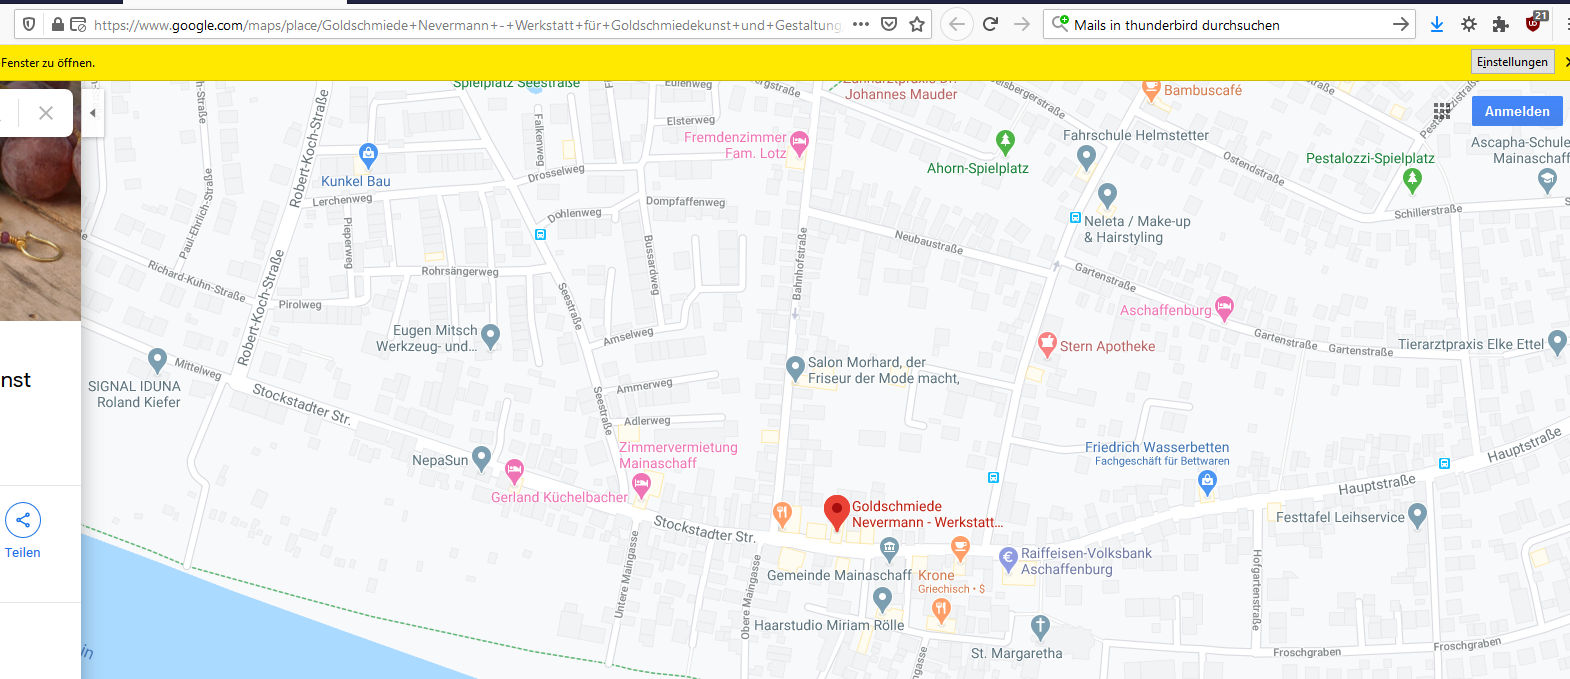
Task: Reload the page using the refresh button
Action: point(990,25)
